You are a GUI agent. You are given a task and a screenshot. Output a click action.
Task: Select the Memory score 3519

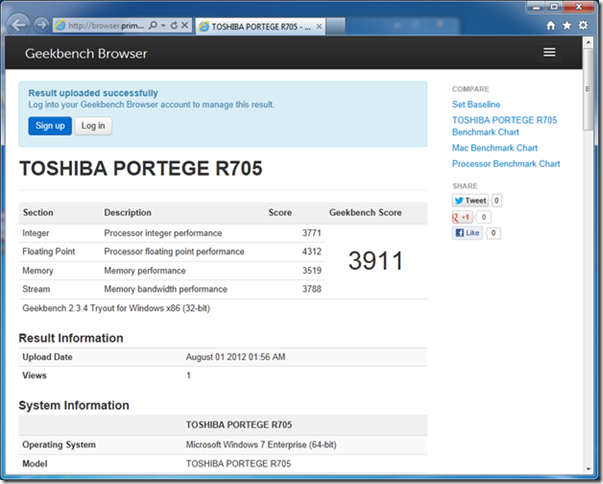click(311, 271)
